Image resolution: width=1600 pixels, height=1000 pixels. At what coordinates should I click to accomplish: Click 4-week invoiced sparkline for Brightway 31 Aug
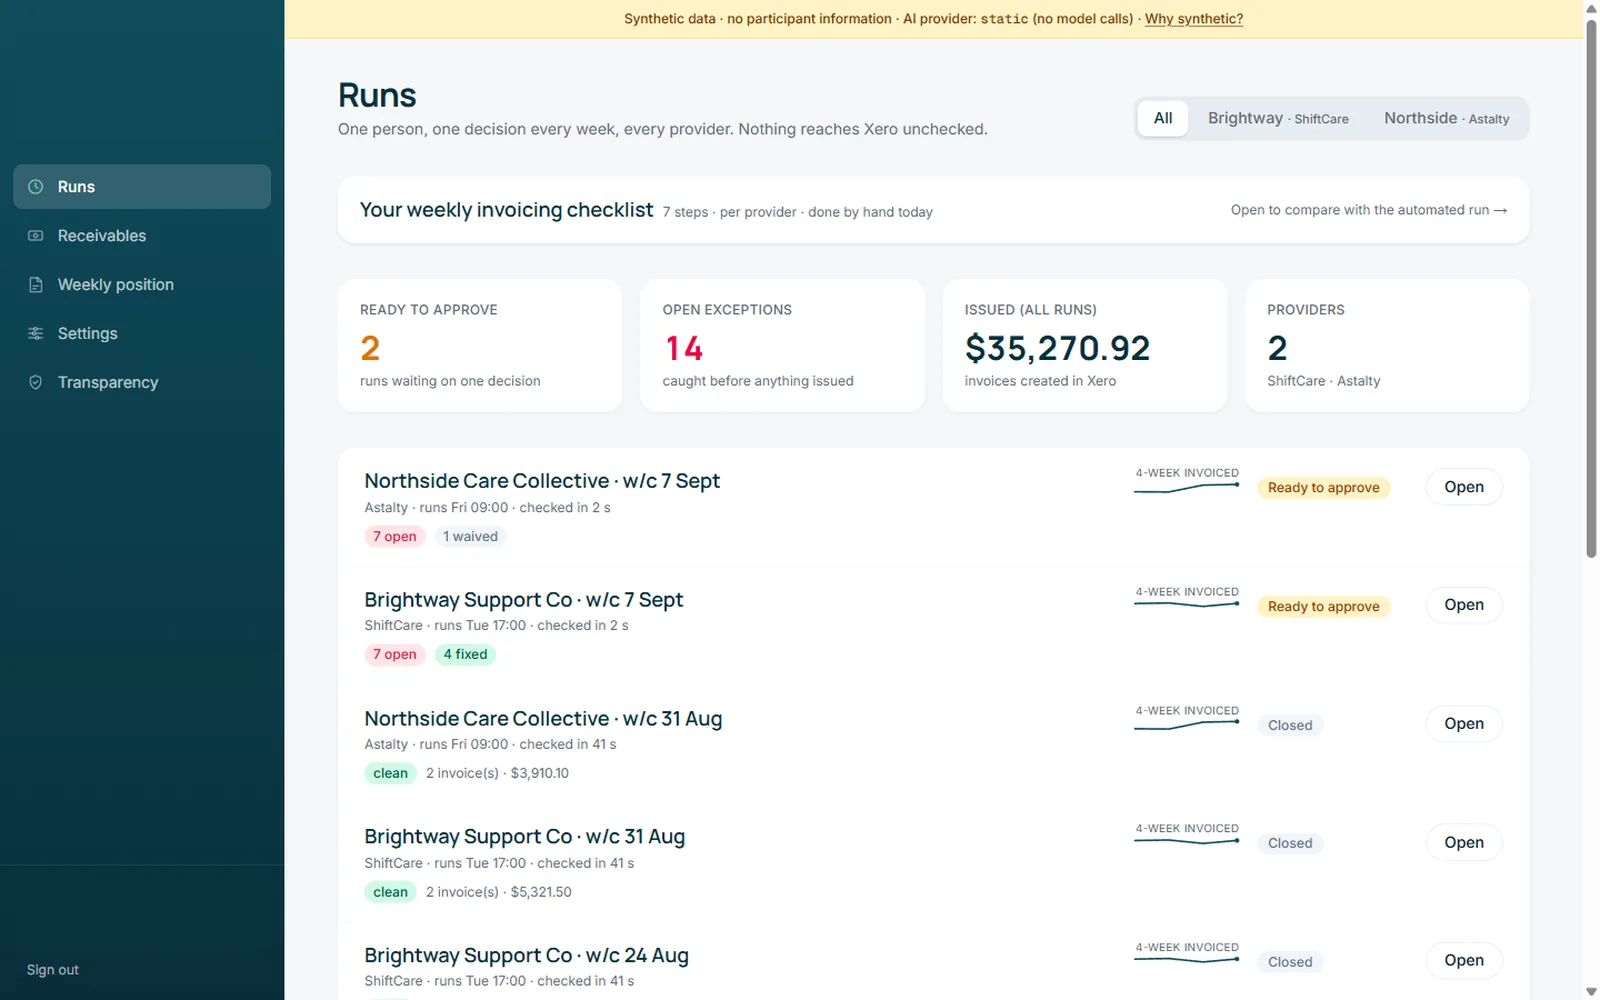[x=1187, y=842]
